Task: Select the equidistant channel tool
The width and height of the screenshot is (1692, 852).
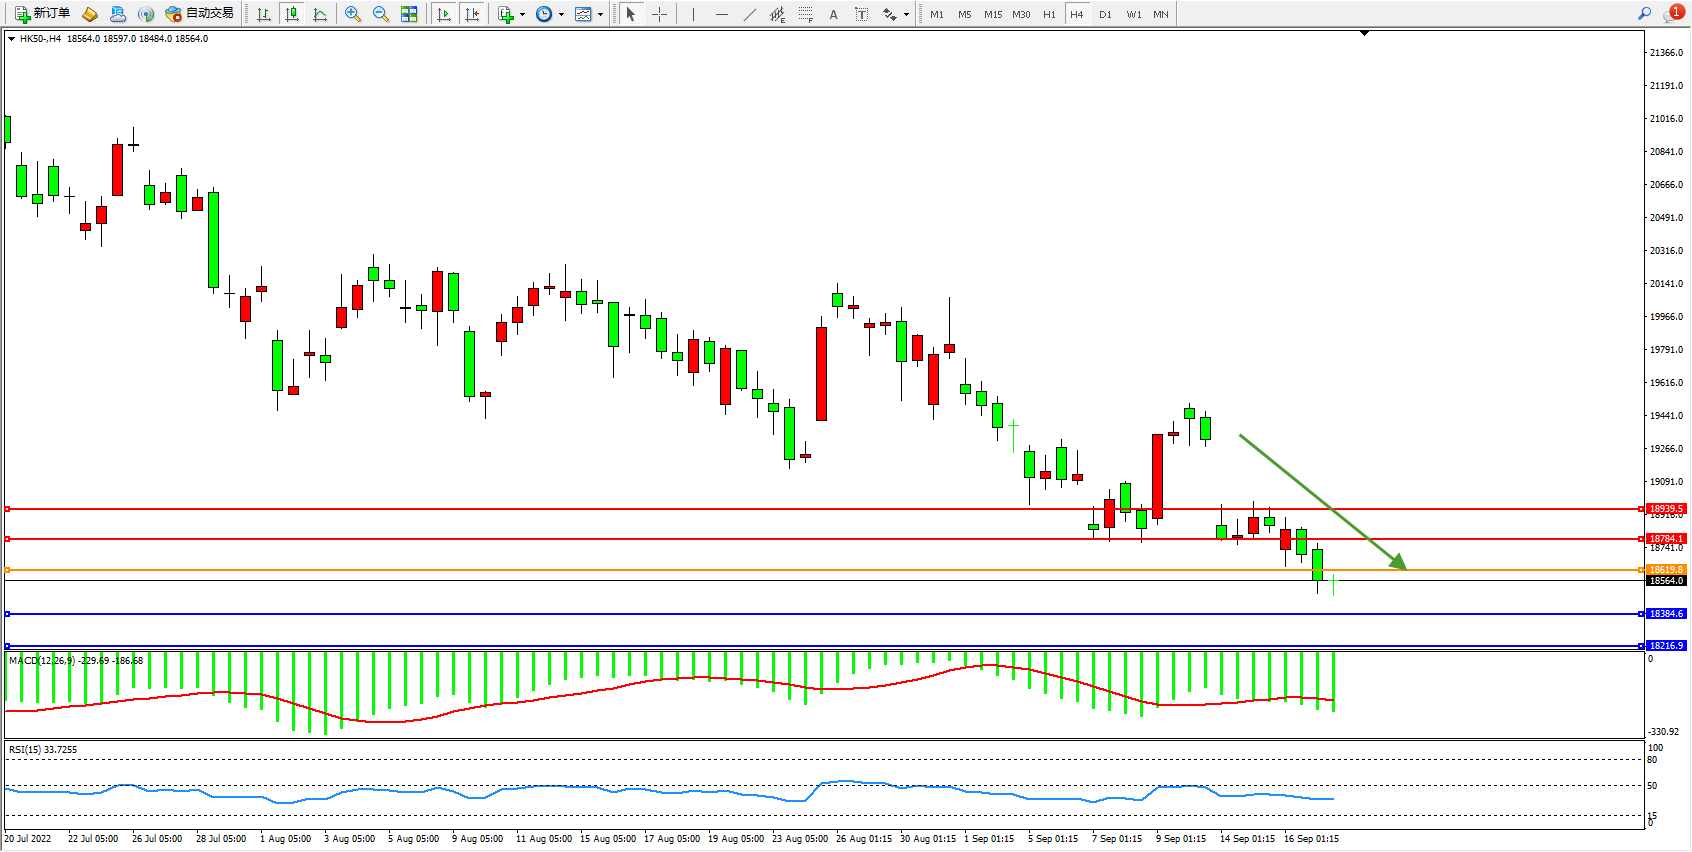Action: click(777, 14)
